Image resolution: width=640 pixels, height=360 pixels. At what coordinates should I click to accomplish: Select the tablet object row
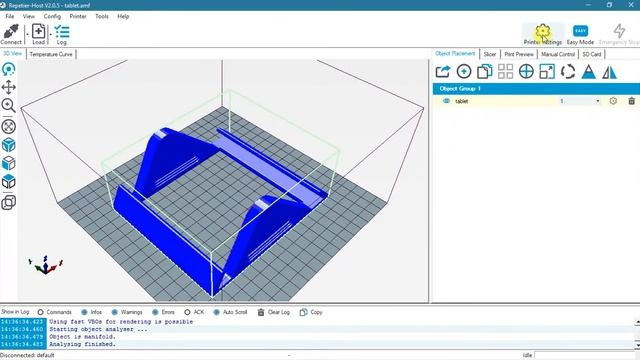(x=536, y=101)
